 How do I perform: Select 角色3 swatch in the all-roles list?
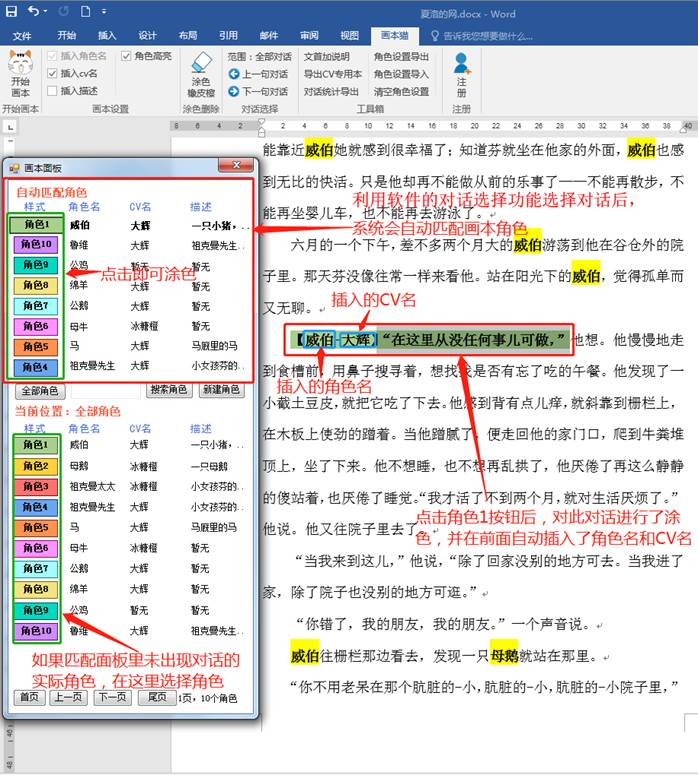pos(36,486)
